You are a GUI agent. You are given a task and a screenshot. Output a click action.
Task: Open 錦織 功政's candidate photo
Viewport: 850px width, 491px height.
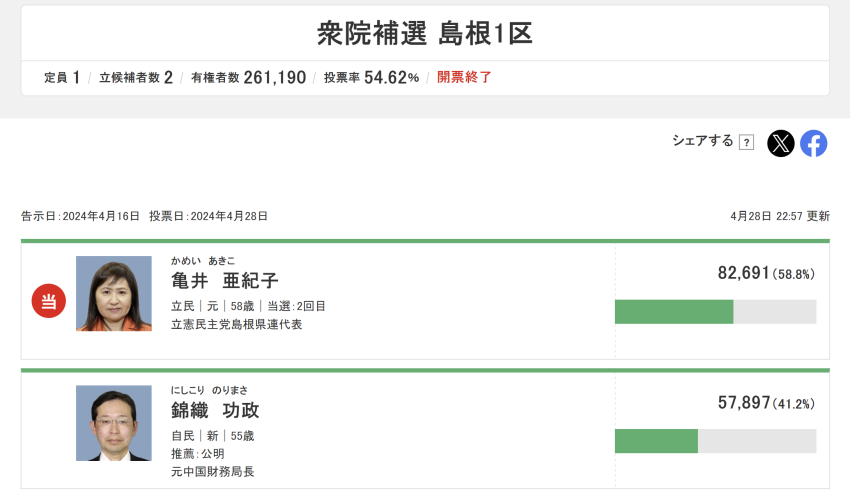click(114, 423)
